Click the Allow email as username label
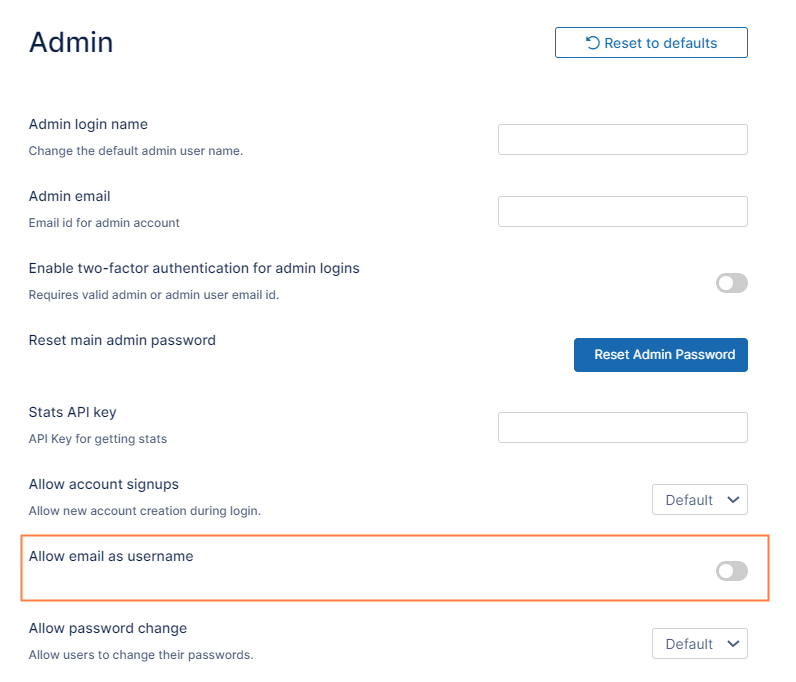The height and width of the screenshot is (682, 796). click(x=111, y=557)
